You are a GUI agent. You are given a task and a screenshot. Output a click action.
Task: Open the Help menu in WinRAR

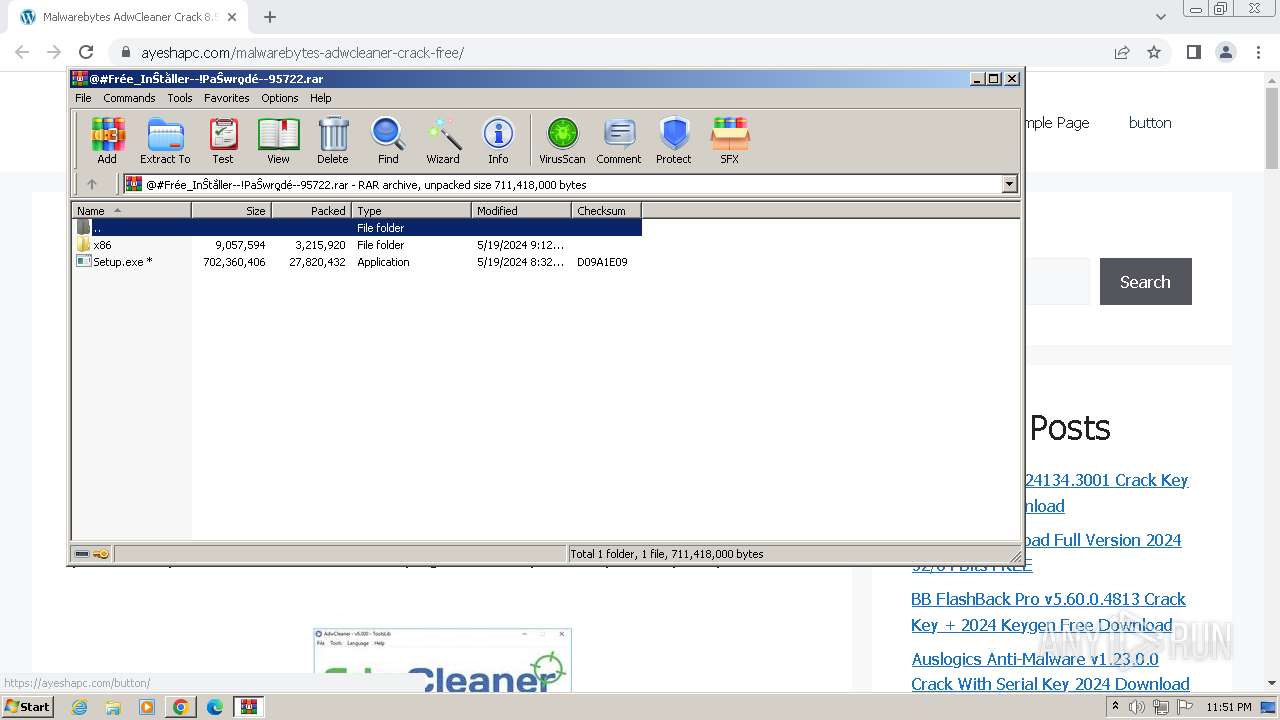tap(320, 98)
